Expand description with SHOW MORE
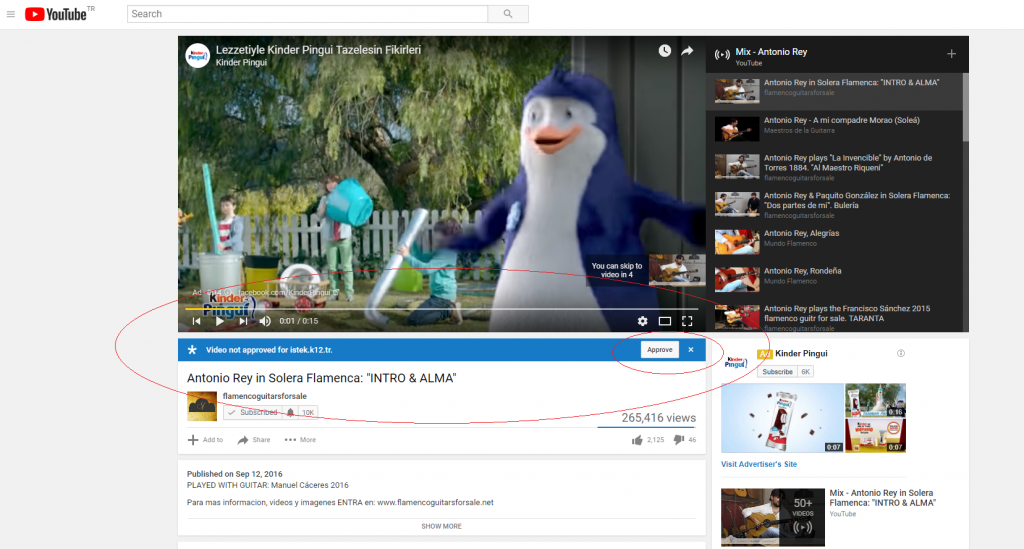The width and height of the screenshot is (1024, 549). pyautogui.click(x=441, y=526)
